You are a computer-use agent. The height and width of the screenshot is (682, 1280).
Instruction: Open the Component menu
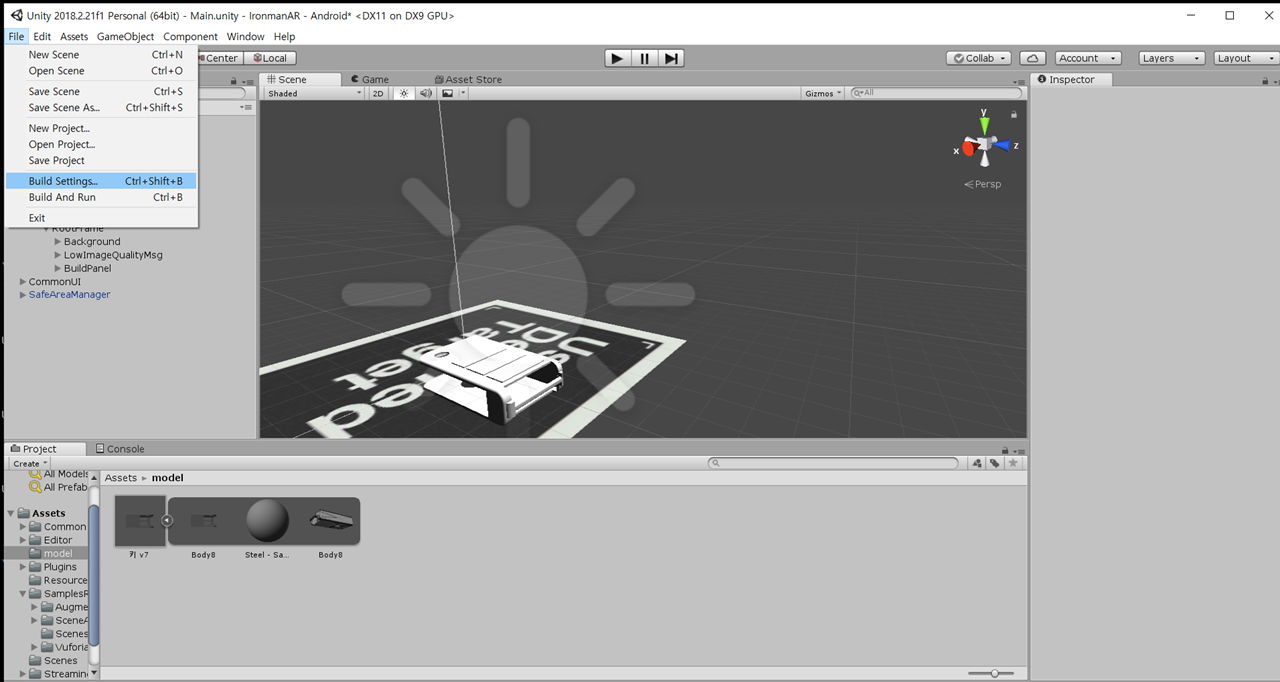(x=190, y=37)
